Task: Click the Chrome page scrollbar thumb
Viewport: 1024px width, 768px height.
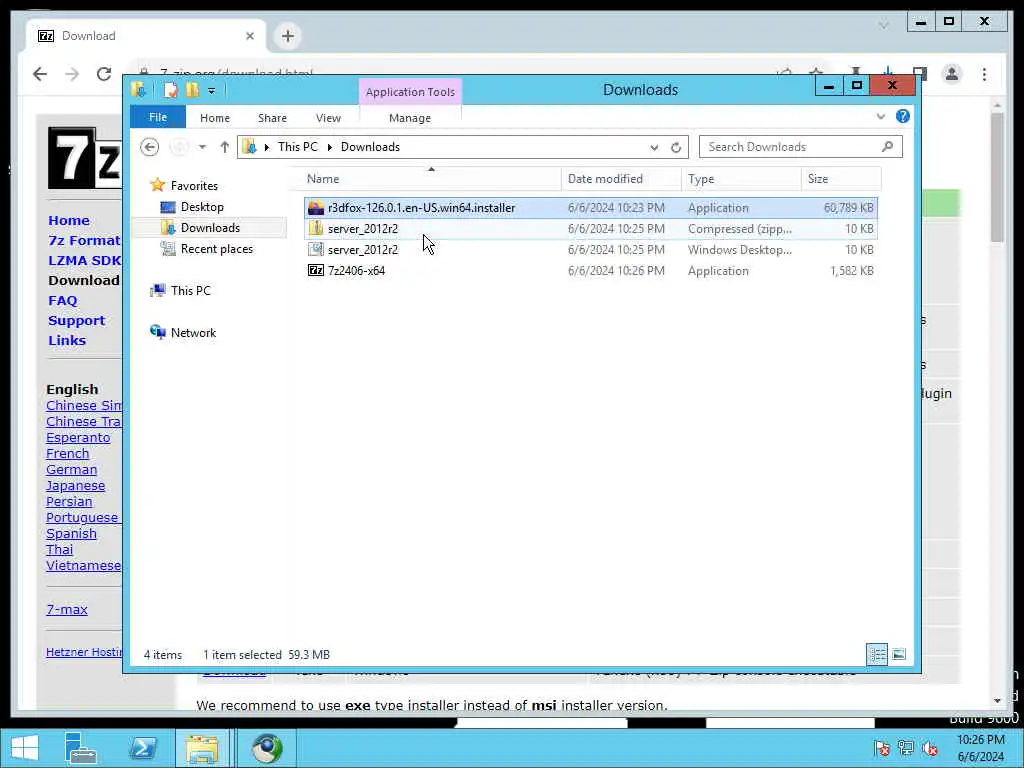Action: pyautogui.click(x=997, y=177)
